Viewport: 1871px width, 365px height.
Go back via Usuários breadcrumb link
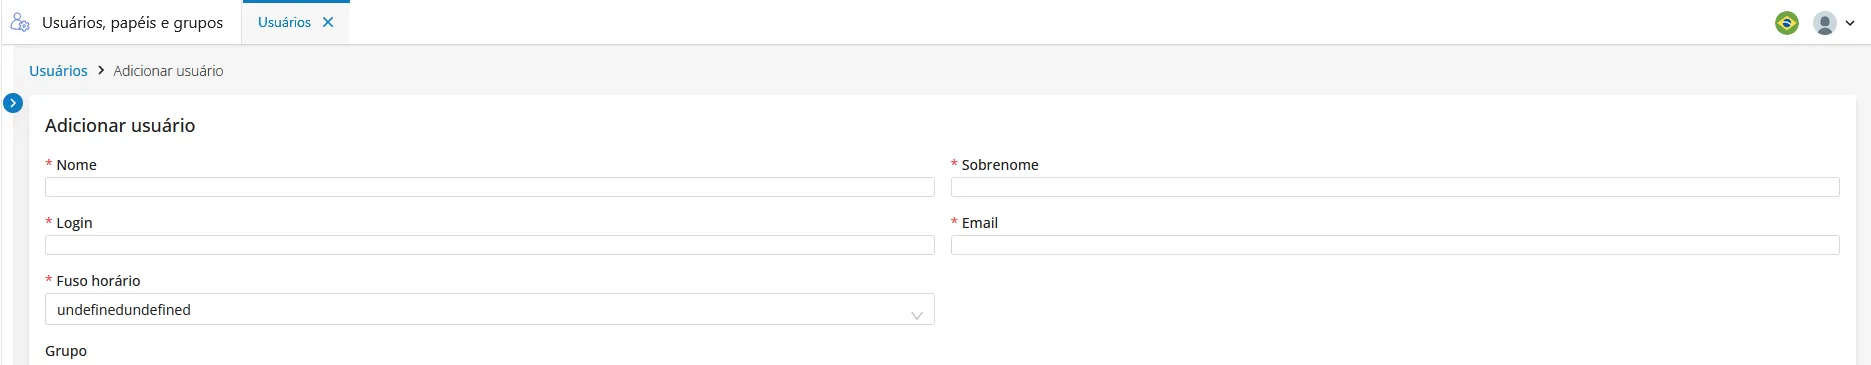58,71
